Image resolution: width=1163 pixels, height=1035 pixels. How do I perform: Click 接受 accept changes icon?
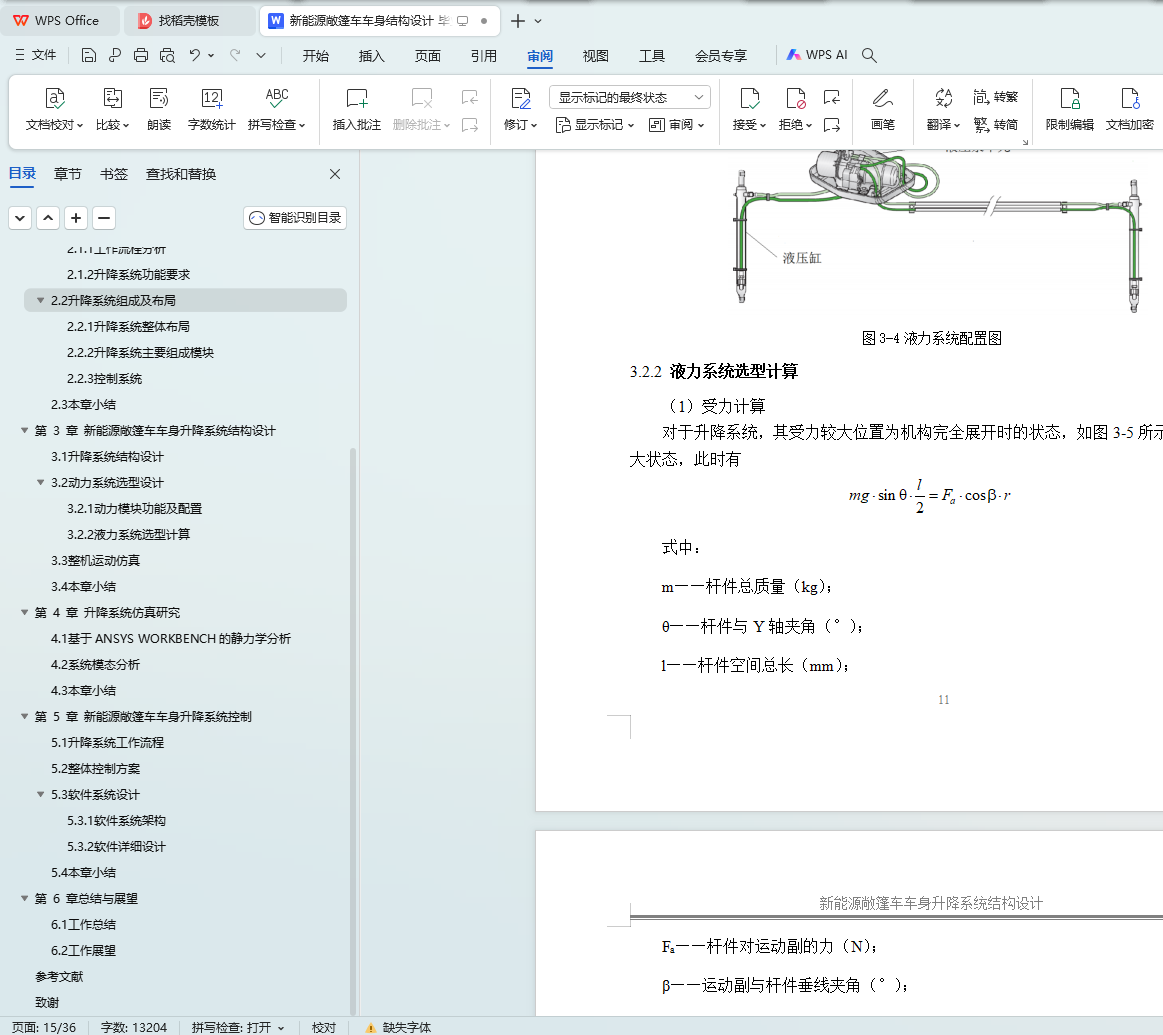coord(750,99)
